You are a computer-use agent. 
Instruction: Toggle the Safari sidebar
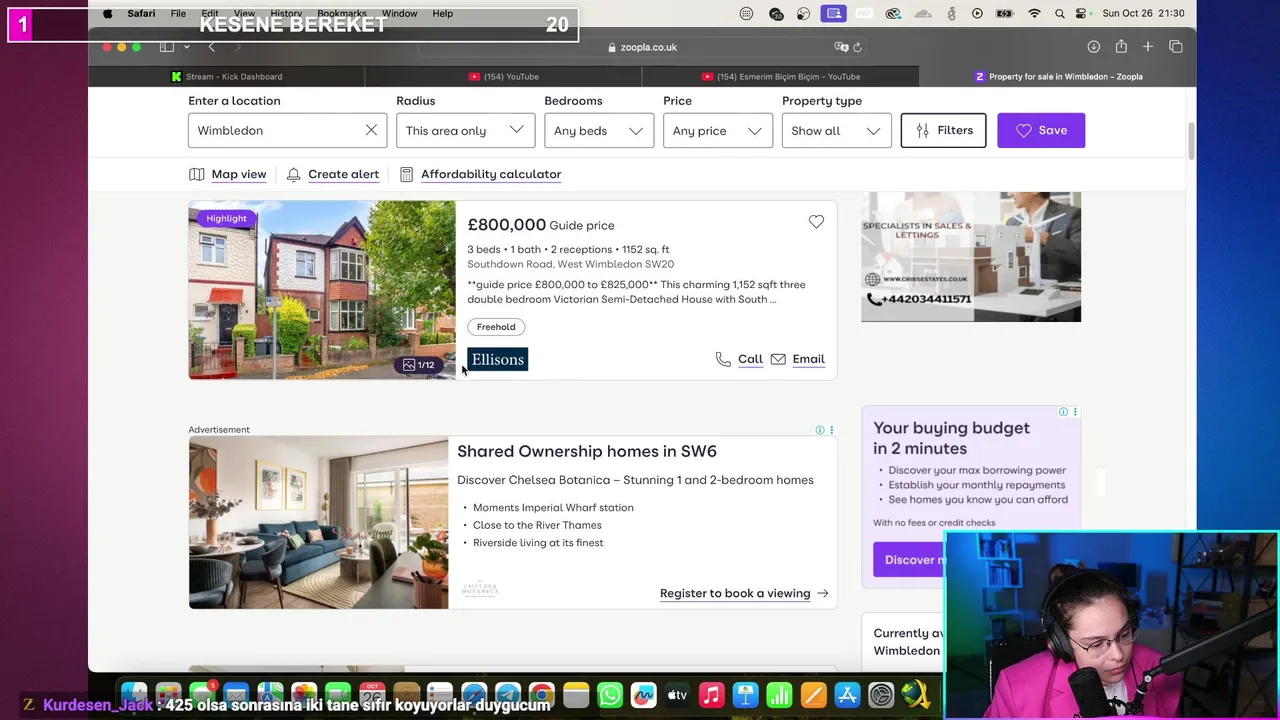pos(167,47)
